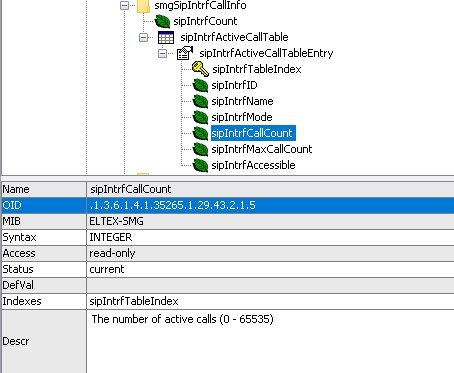Click the Syntax value INTEGER
The width and height of the screenshot is (454, 373).
111,237
